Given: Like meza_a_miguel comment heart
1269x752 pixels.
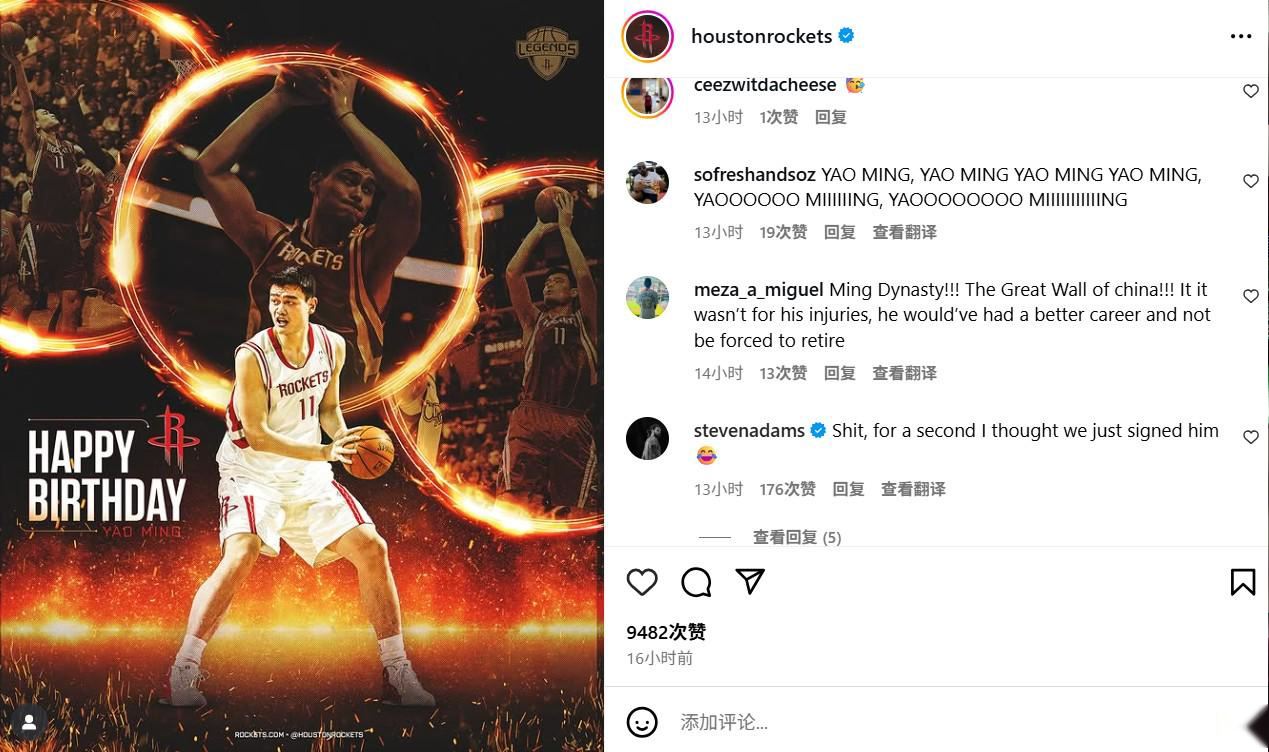Looking at the screenshot, I should [x=1250, y=296].
